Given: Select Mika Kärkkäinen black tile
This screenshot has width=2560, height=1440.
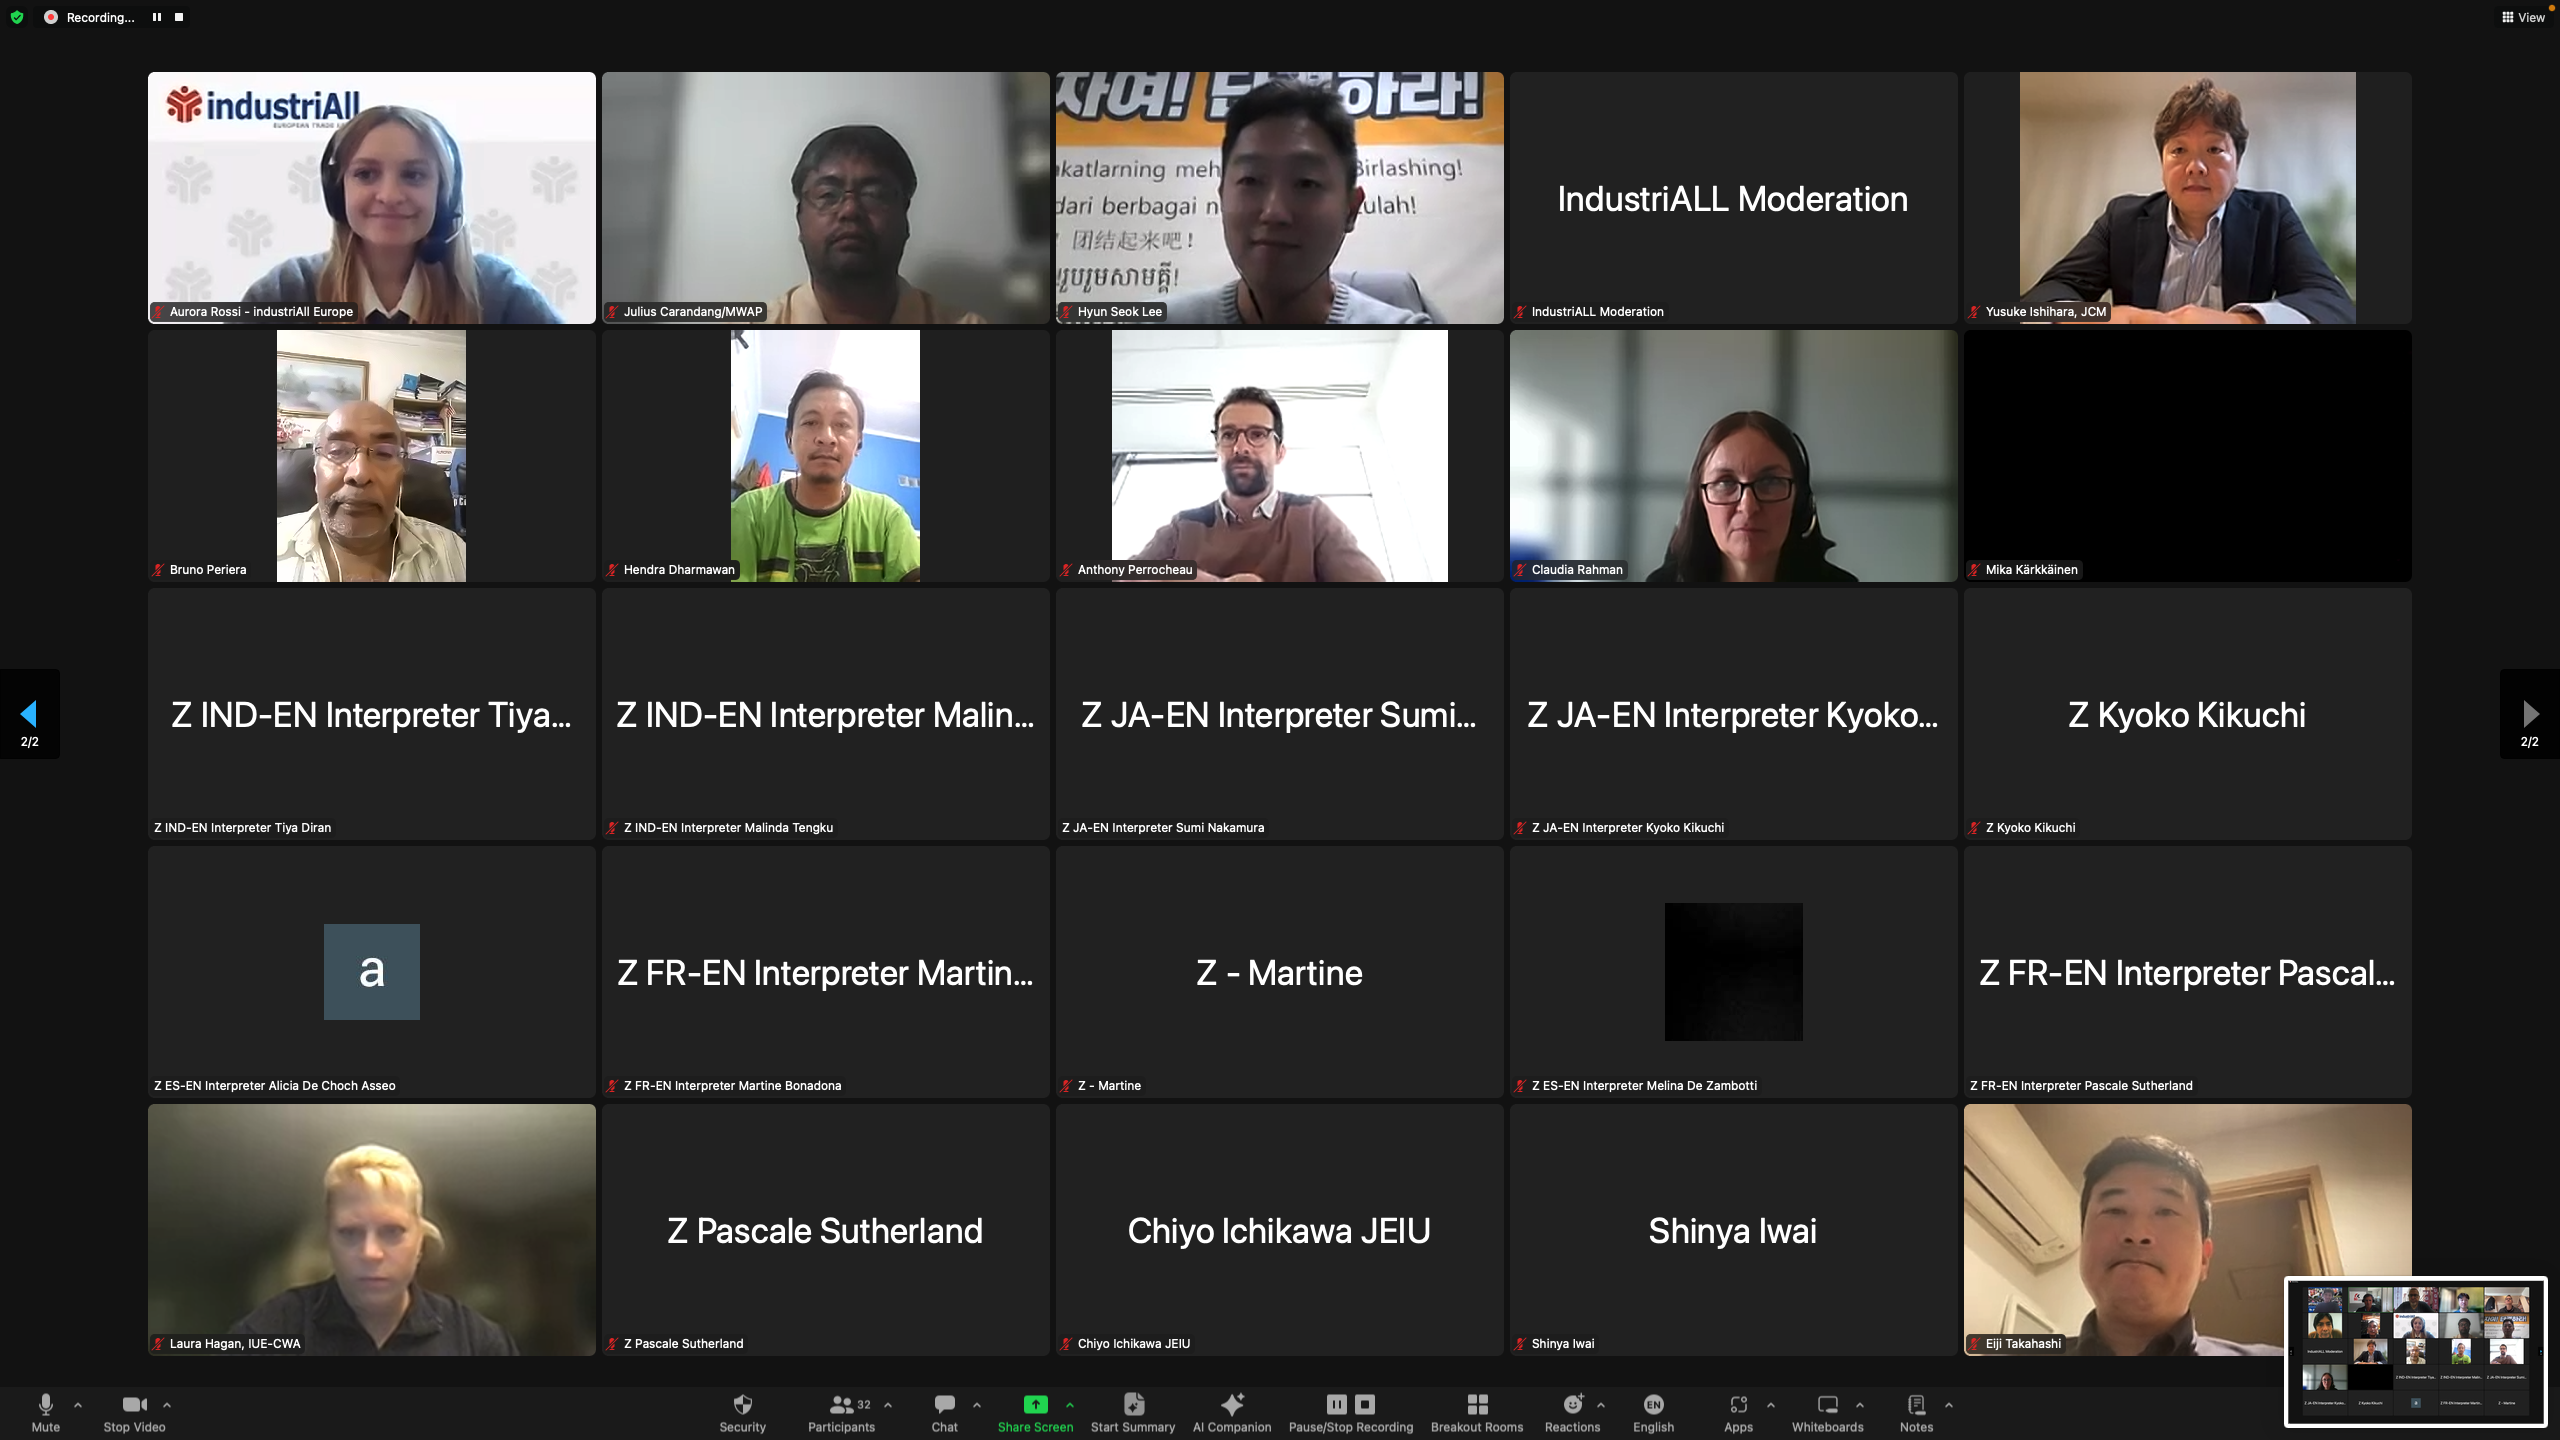Looking at the screenshot, I should click(2188, 456).
